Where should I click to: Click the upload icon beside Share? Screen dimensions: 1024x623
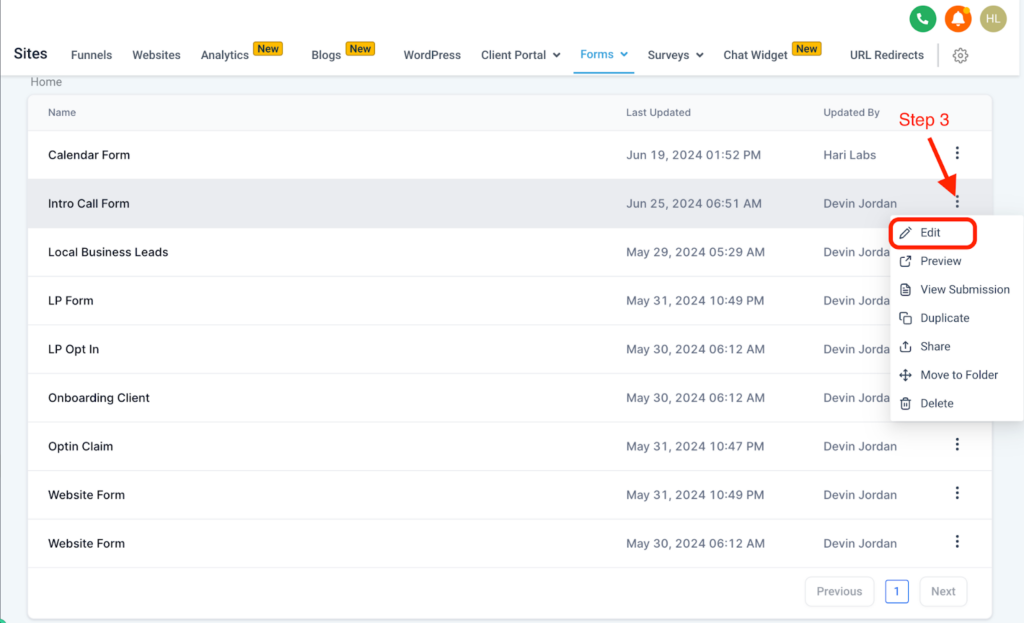(905, 346)
